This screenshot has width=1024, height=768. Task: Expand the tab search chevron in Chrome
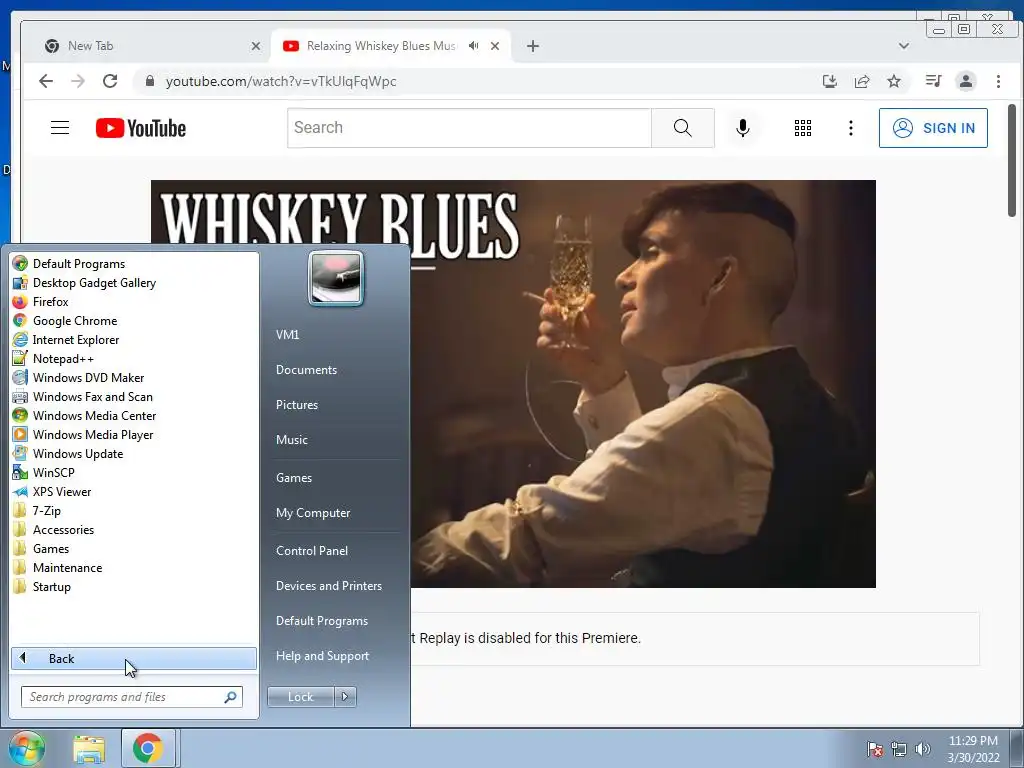(x=904, y=46)
